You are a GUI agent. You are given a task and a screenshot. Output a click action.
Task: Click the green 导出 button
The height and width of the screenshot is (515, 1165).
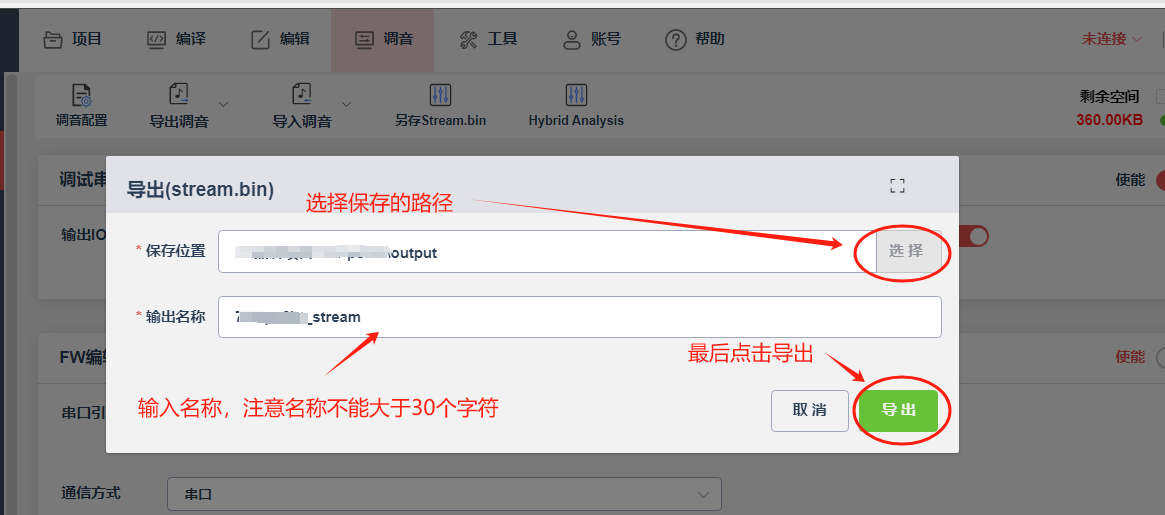point(898,410)
